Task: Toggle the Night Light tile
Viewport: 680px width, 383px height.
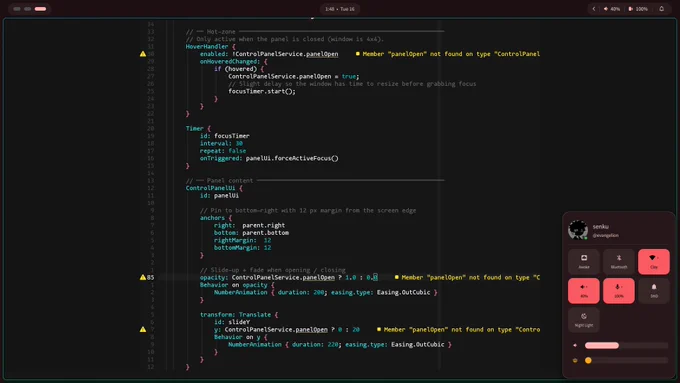Action: pos(584,320)
